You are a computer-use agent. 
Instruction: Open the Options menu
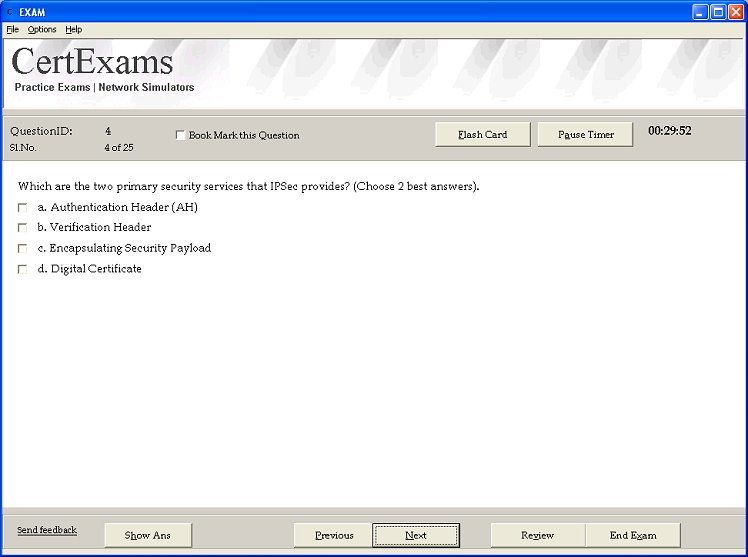(42, 30)
